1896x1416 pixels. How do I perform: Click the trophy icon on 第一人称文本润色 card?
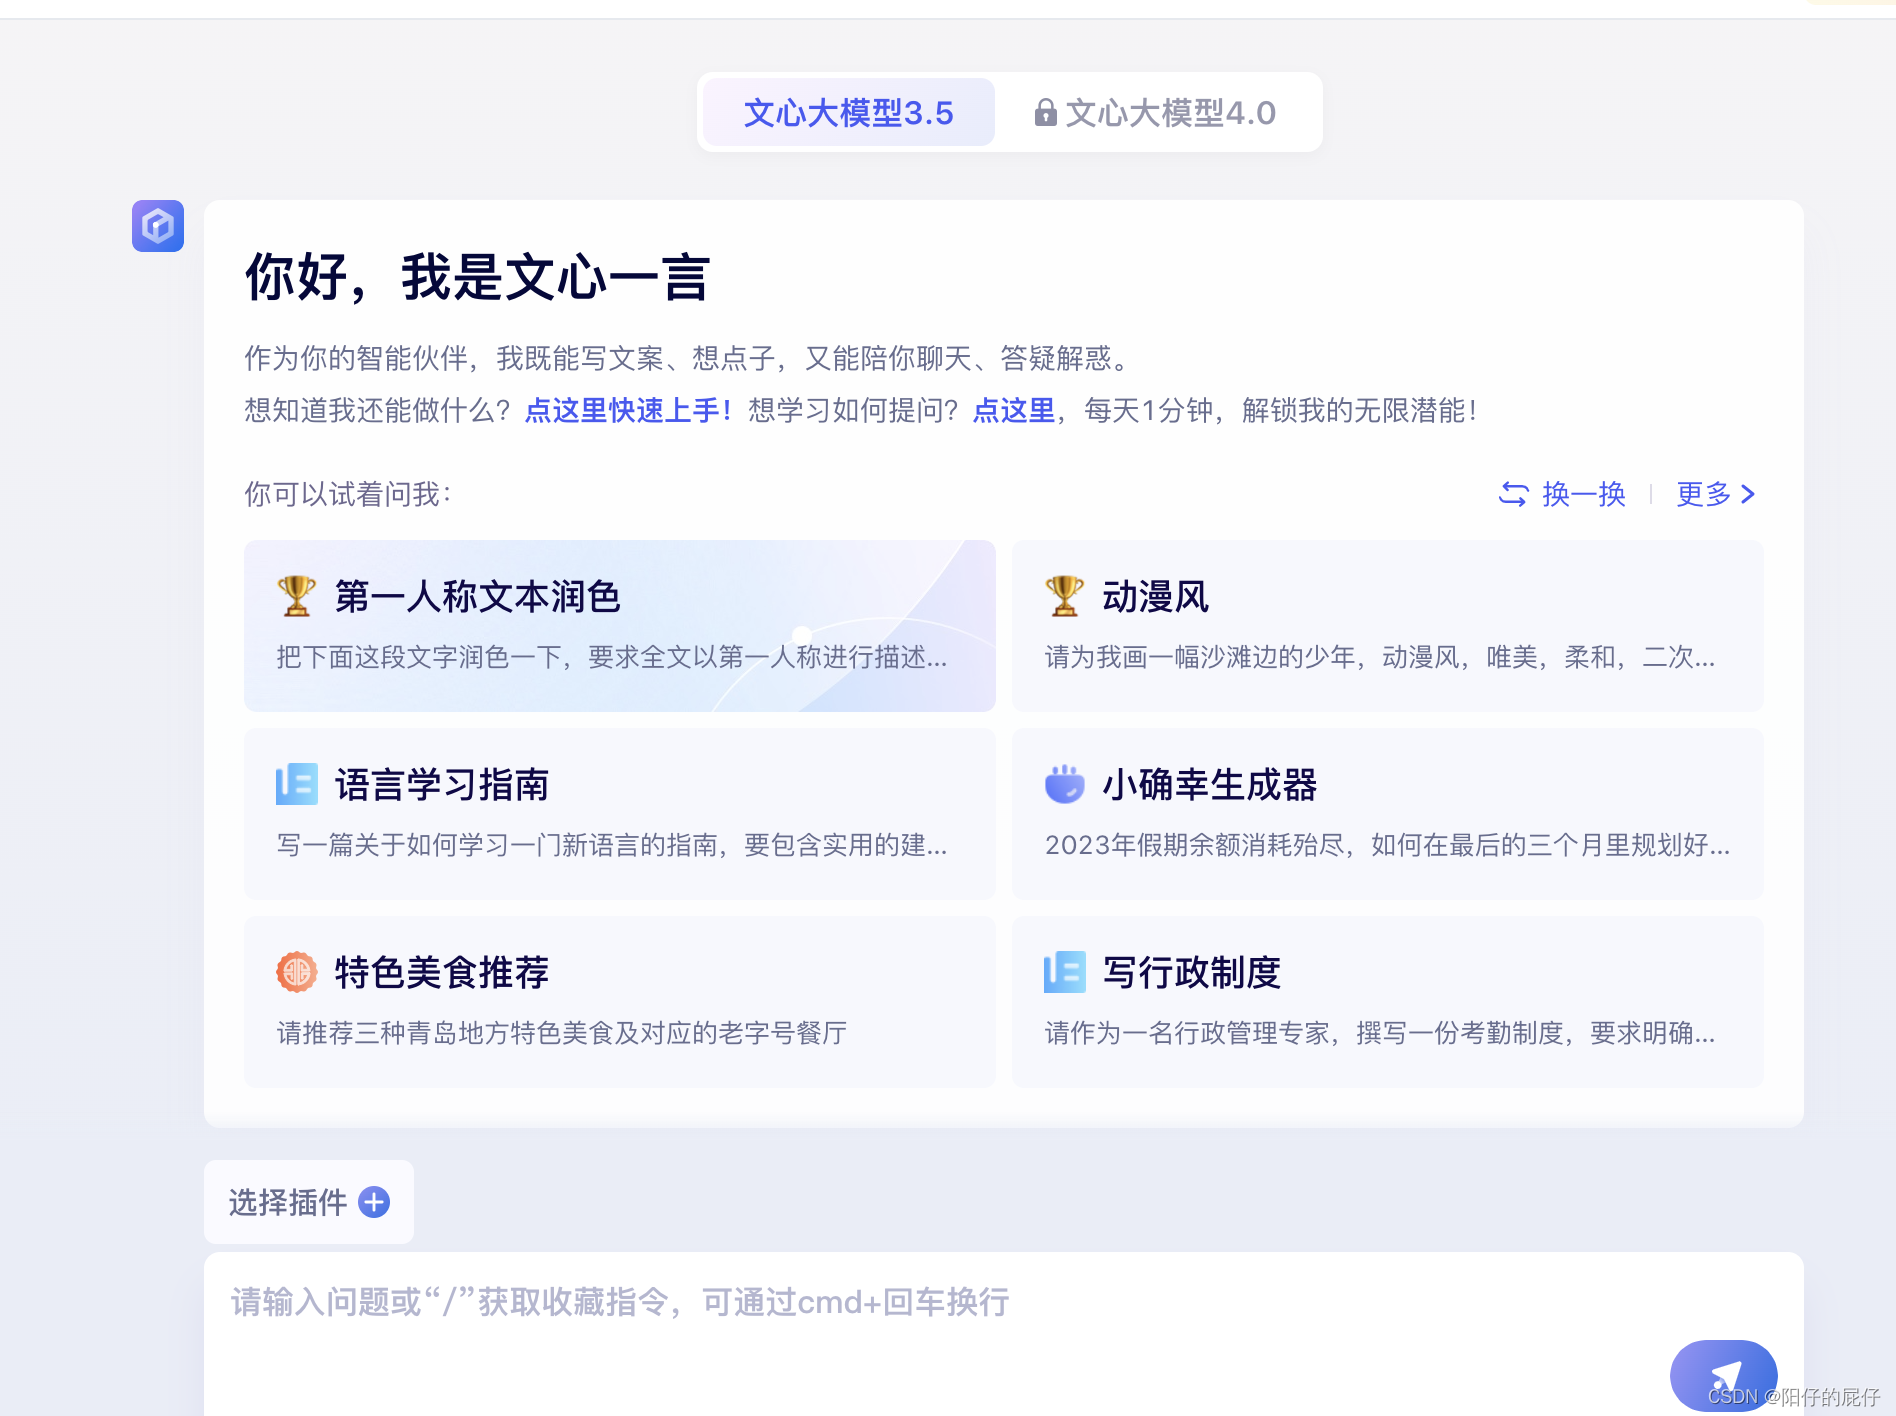pos(296,596)
